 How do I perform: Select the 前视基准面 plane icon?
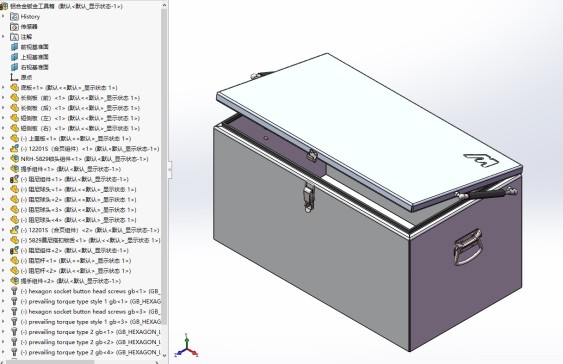14,47
